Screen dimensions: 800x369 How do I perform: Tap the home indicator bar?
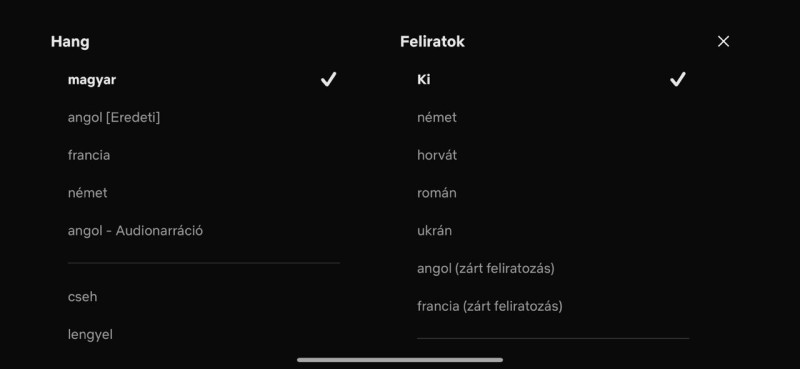click(400, 360)
